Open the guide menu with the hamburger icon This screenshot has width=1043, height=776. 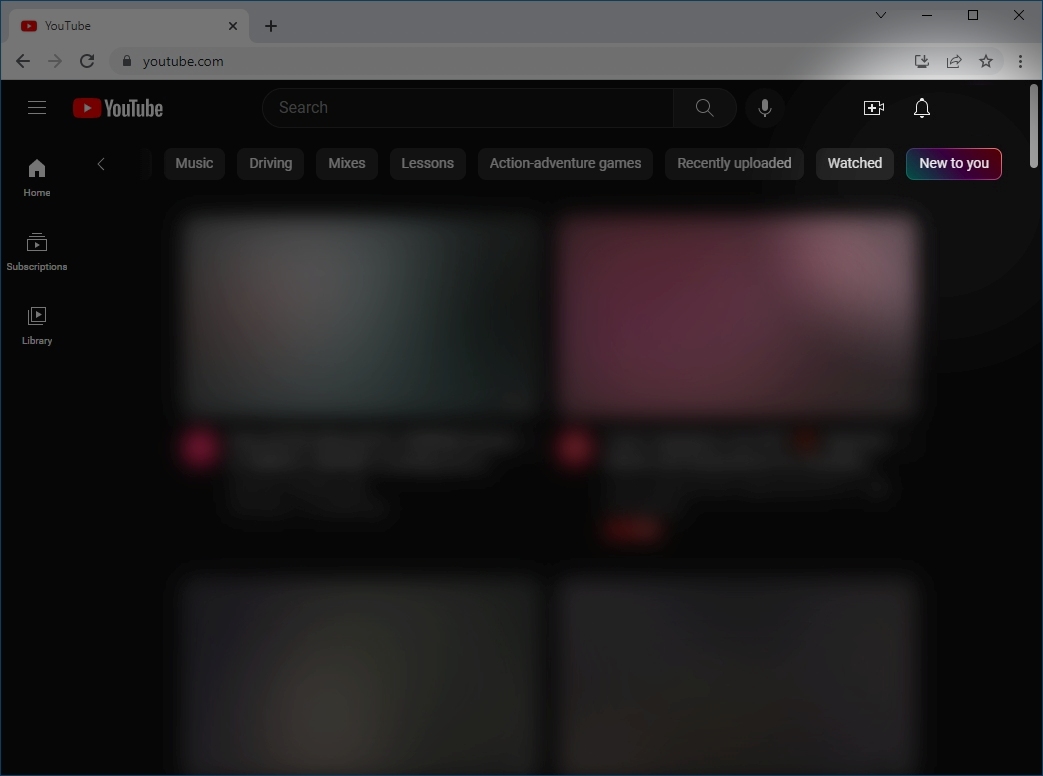(x=37, y=107)
